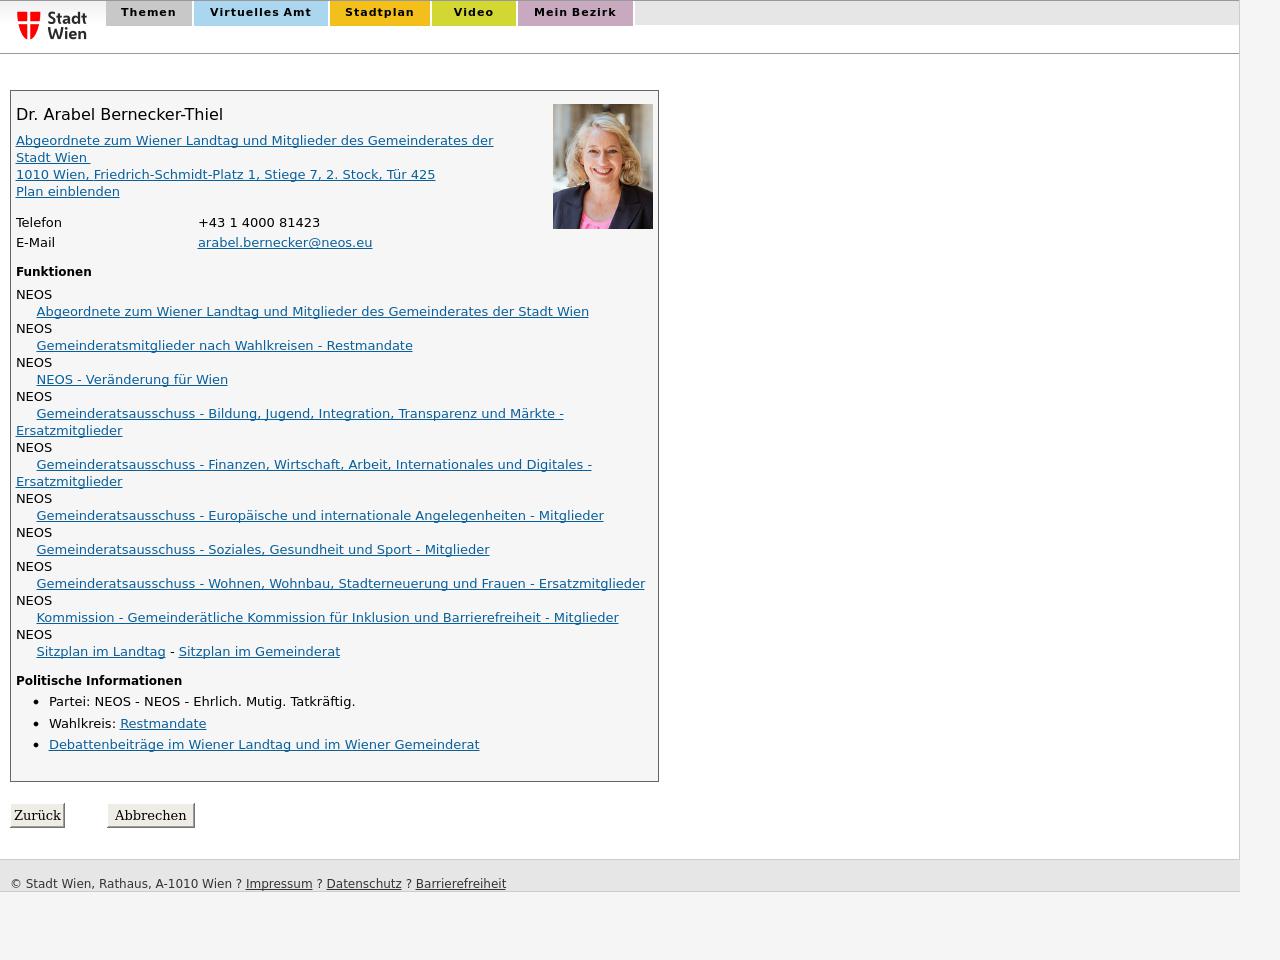Open Europäische und internationale Angelegenheiten committee

coord(320,515)
